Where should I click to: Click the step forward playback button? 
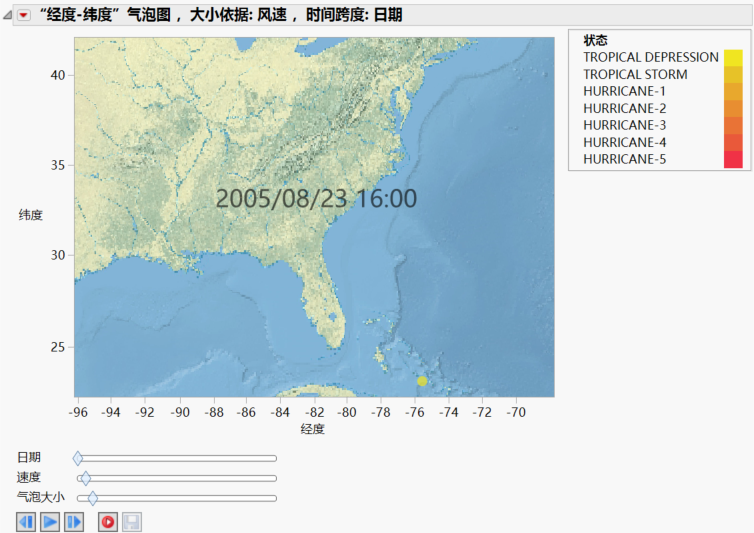pos(74,521)
